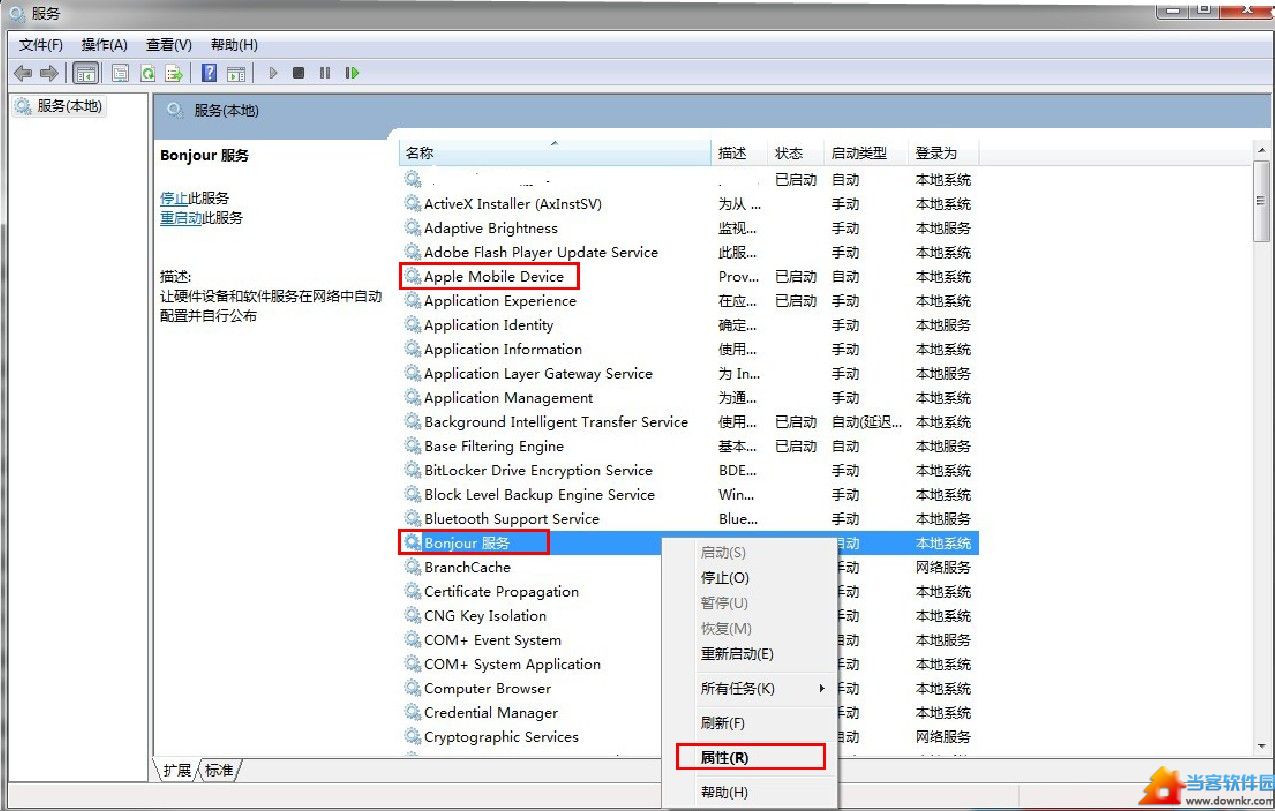Sort by the 描述 column header
The width and height of the screenshot is (1275, 811).
coord(740,153)
